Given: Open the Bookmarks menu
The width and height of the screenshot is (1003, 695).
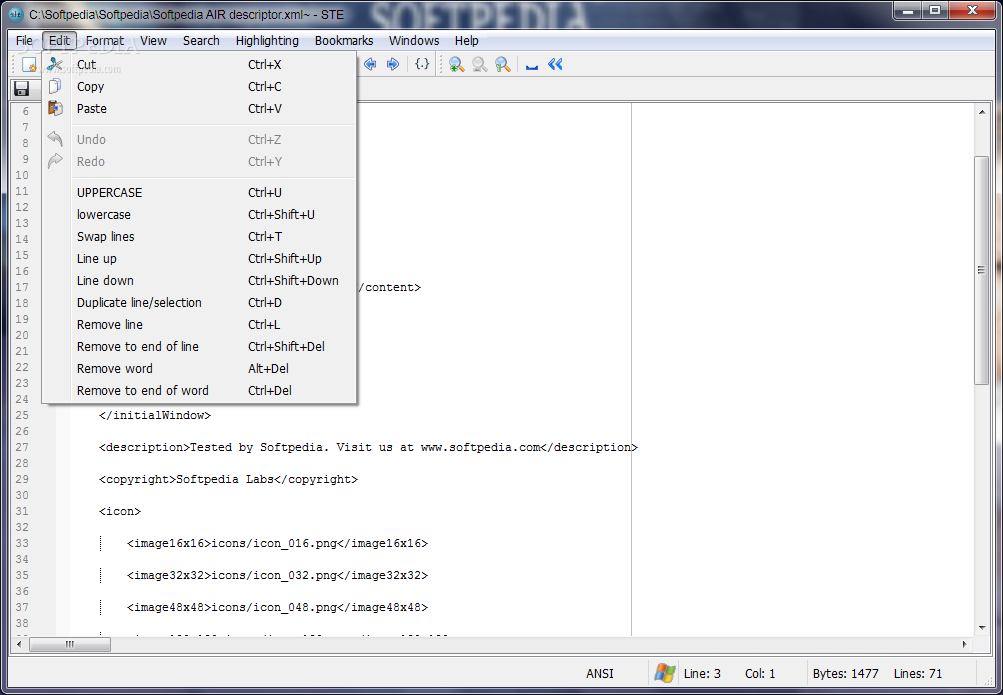Looking at the screenshot, I should coord(344,40).
